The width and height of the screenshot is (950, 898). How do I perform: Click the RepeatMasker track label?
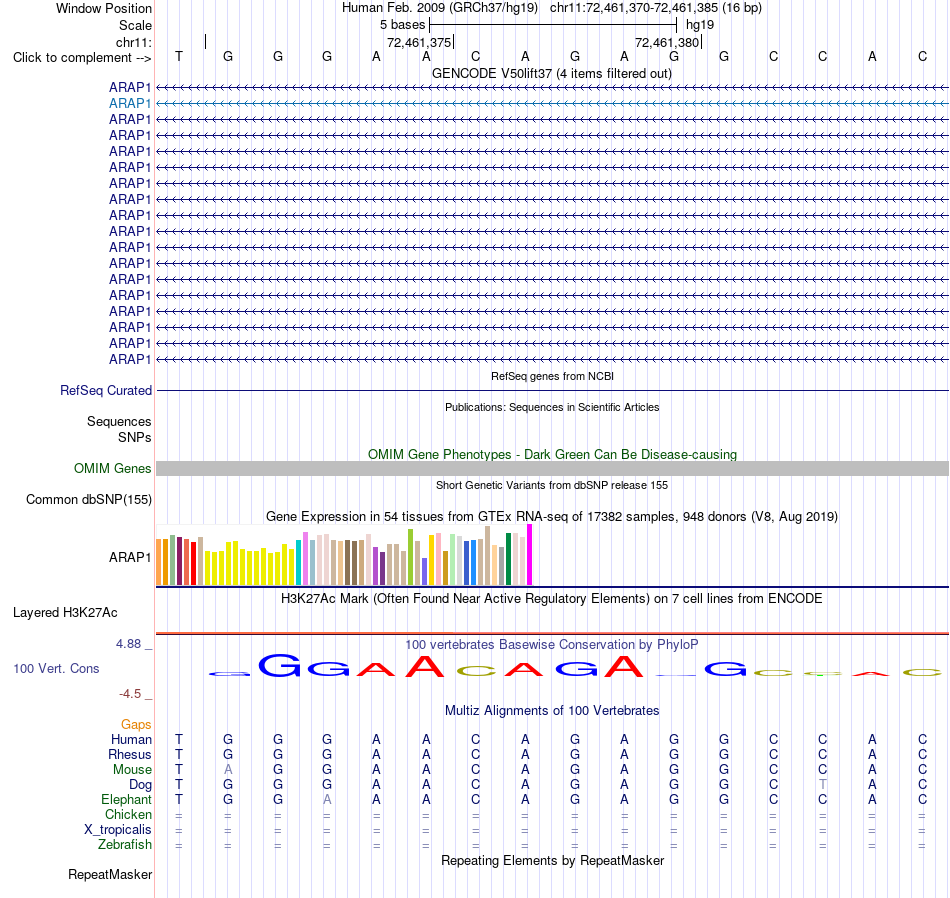tap(110, 875)
